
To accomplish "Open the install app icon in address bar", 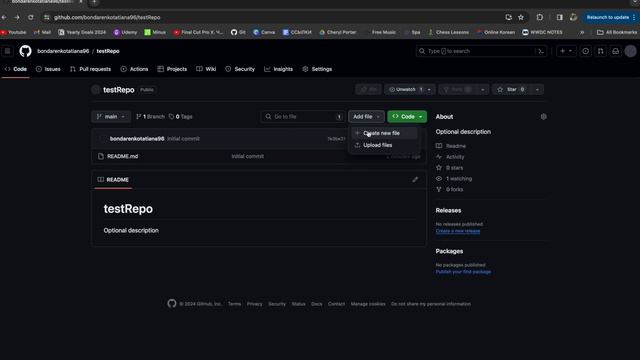I will tap(508, 17).
